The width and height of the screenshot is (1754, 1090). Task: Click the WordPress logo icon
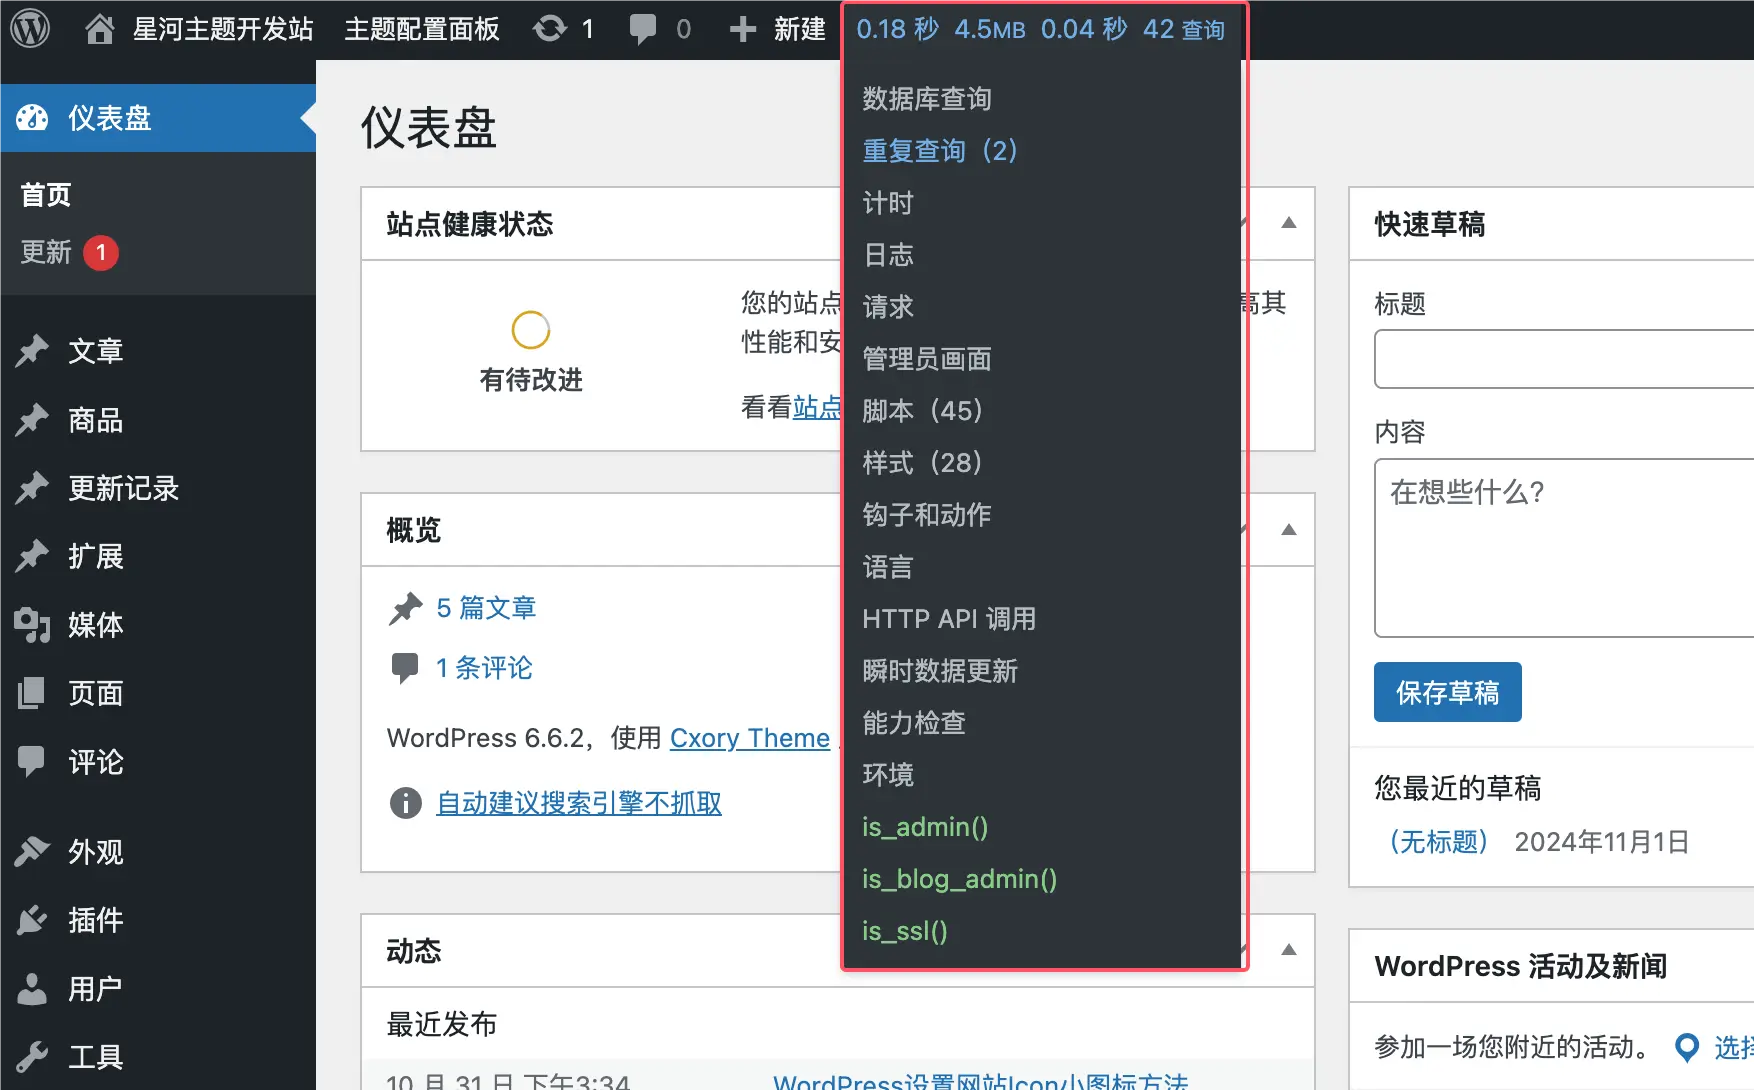point(30,28)
